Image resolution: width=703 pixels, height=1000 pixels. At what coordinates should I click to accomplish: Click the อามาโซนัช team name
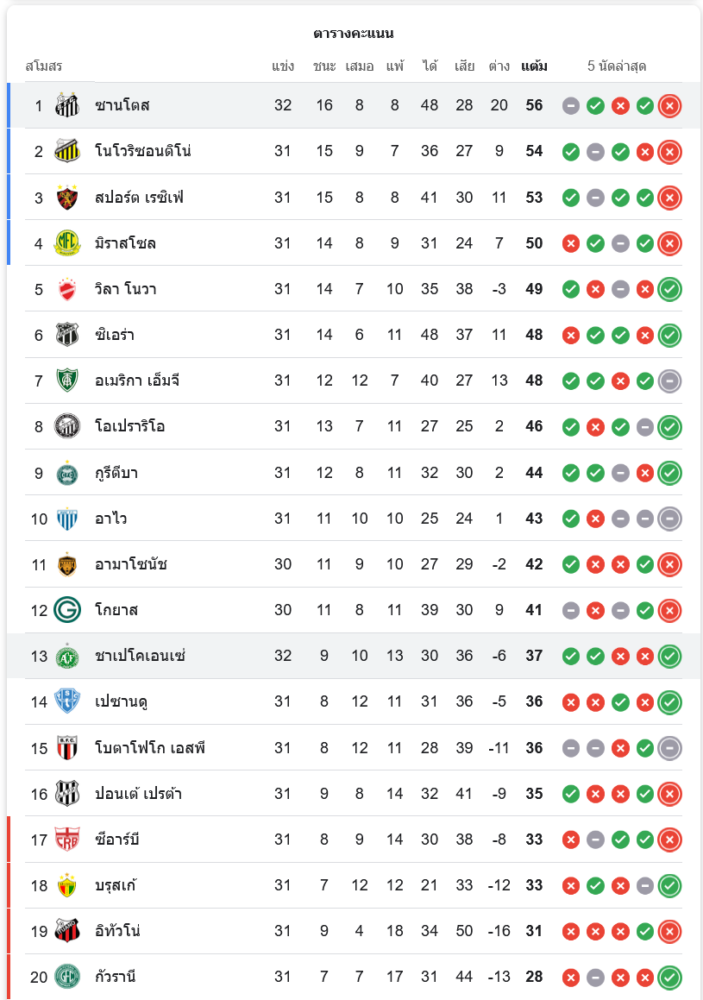(130, 564)
